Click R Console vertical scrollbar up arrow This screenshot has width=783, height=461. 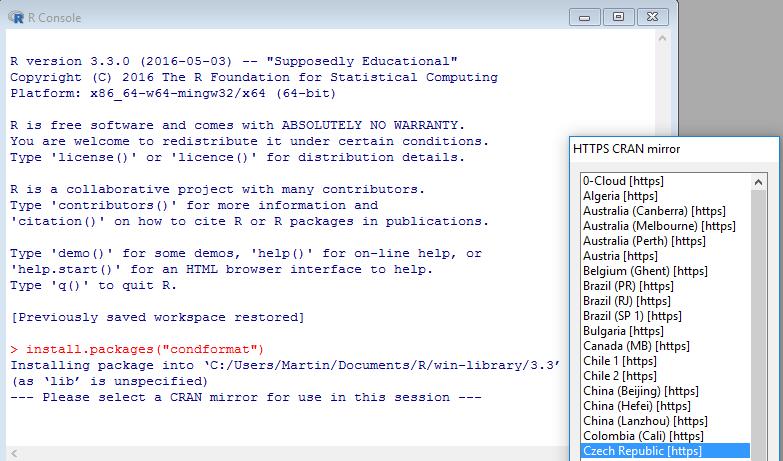coord(662,38)
